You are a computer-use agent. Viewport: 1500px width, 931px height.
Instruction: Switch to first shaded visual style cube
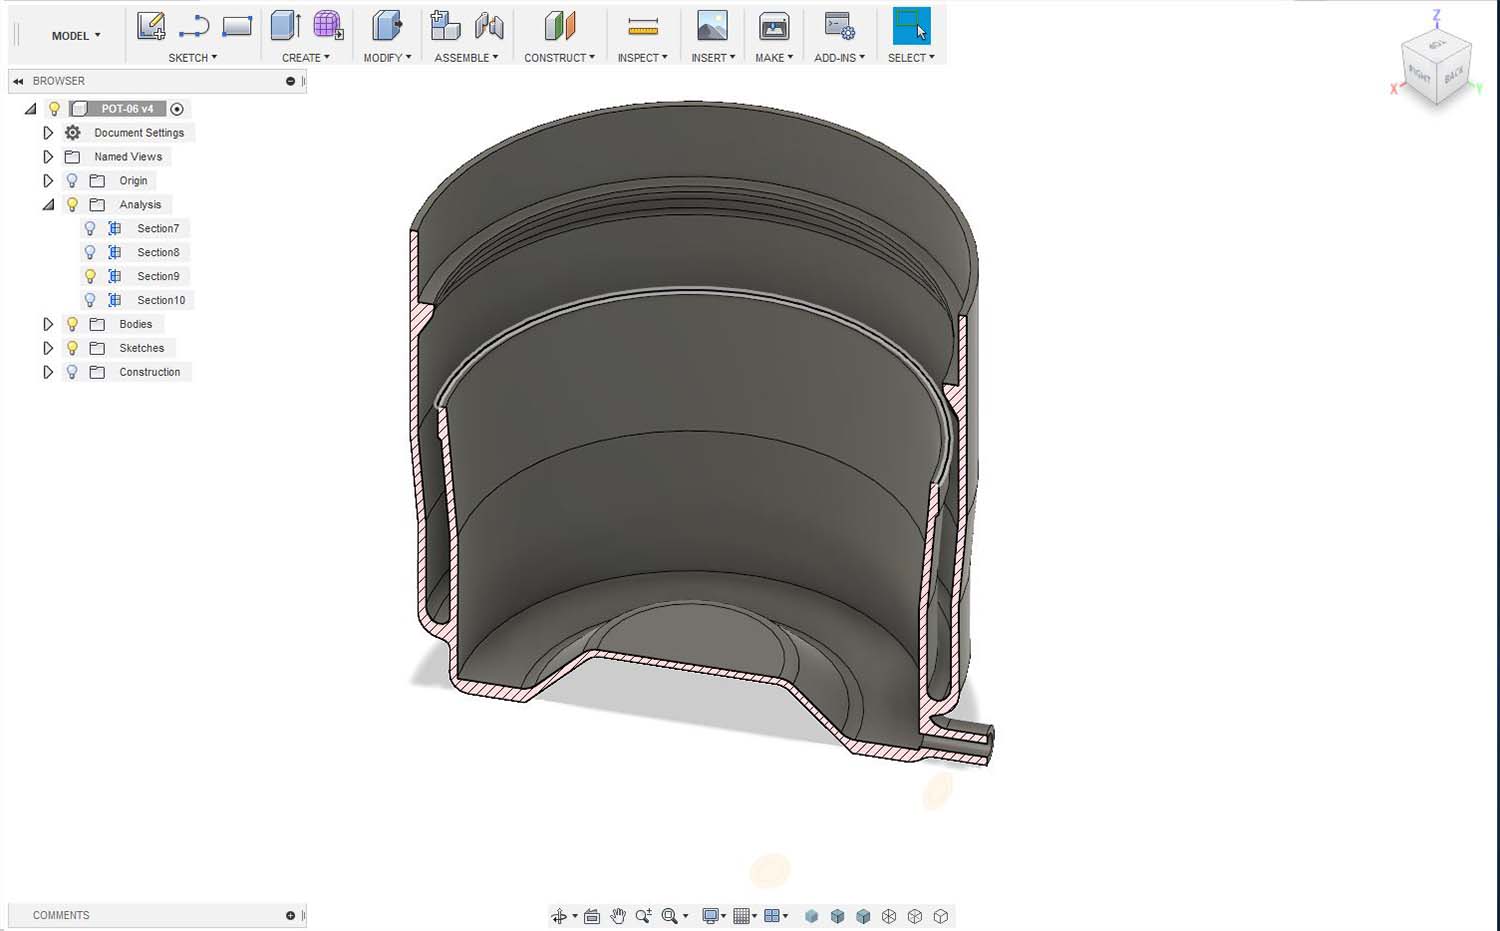pos(812,916)
